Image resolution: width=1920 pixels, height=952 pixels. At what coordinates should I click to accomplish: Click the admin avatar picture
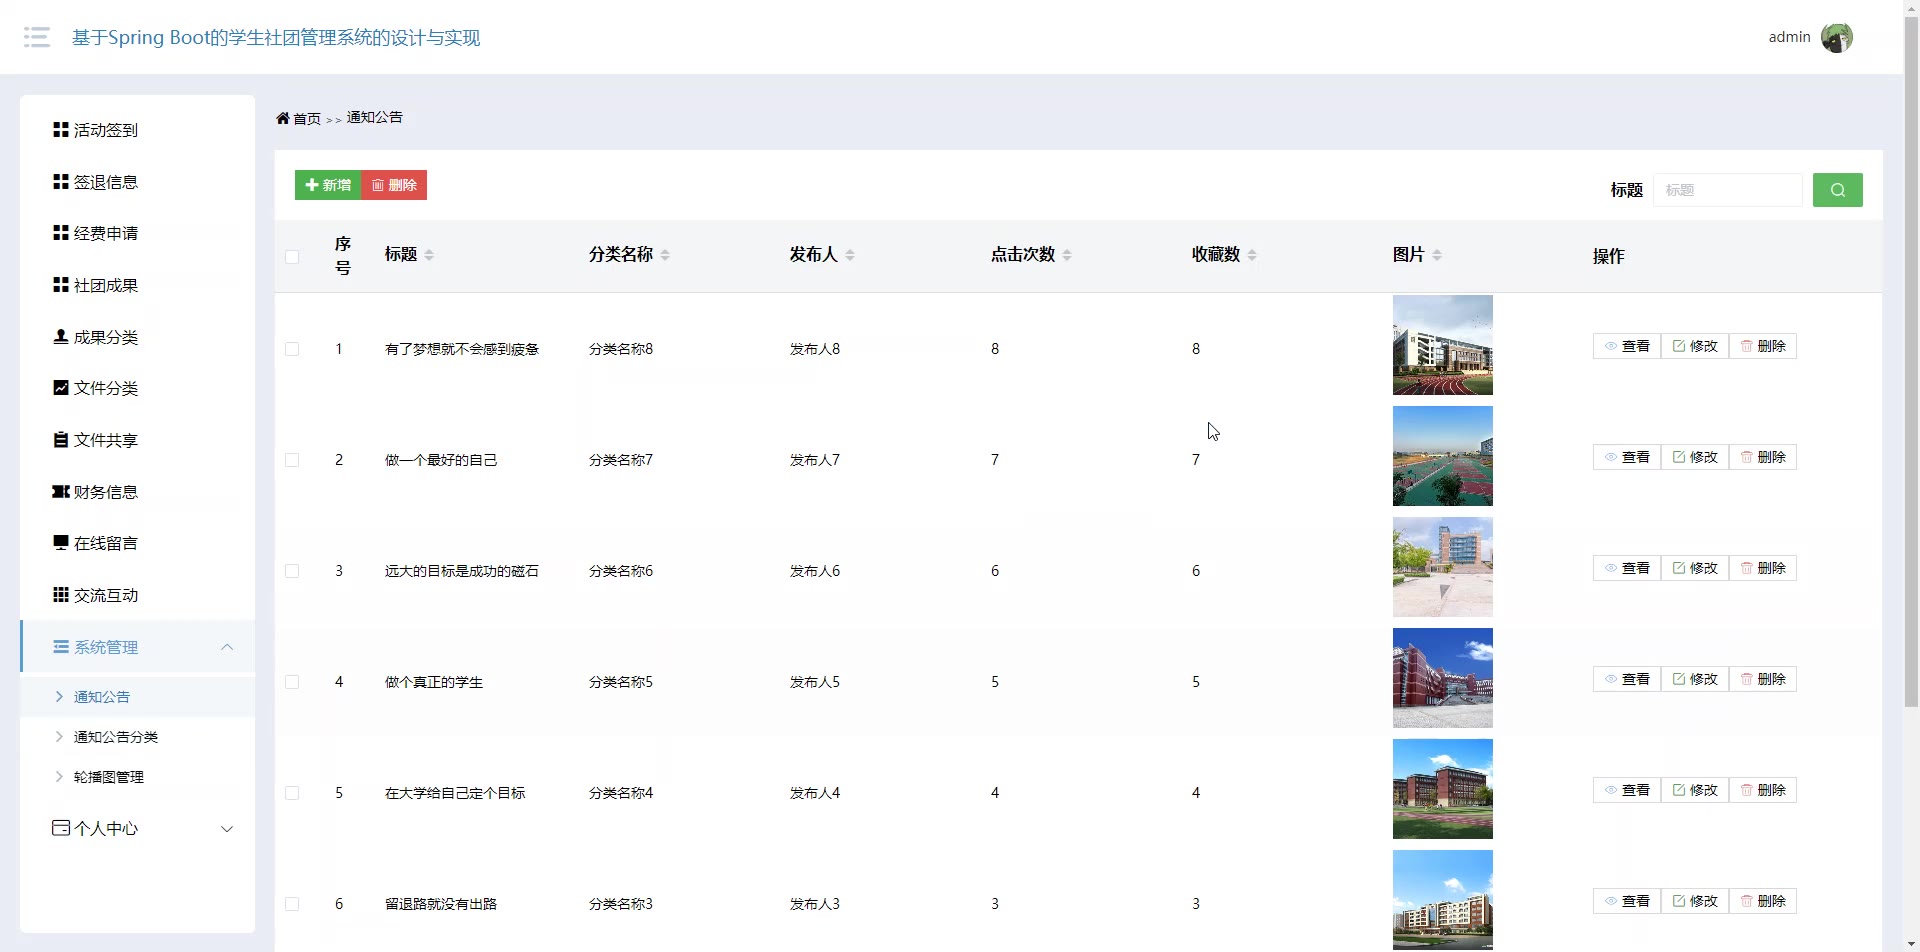tap(1836, 38)
